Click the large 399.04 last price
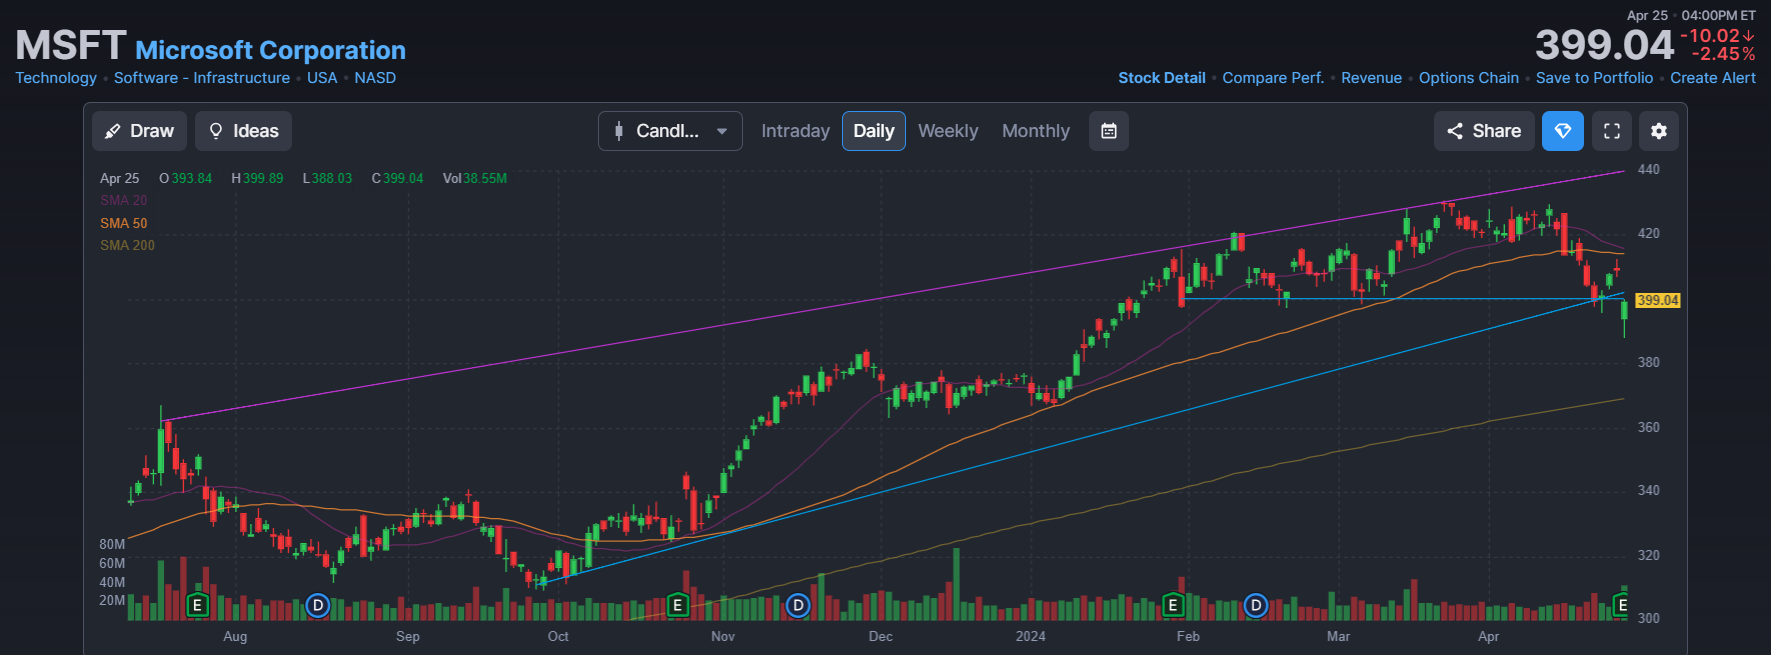1771x655 pixels. tap(1604, 45)
